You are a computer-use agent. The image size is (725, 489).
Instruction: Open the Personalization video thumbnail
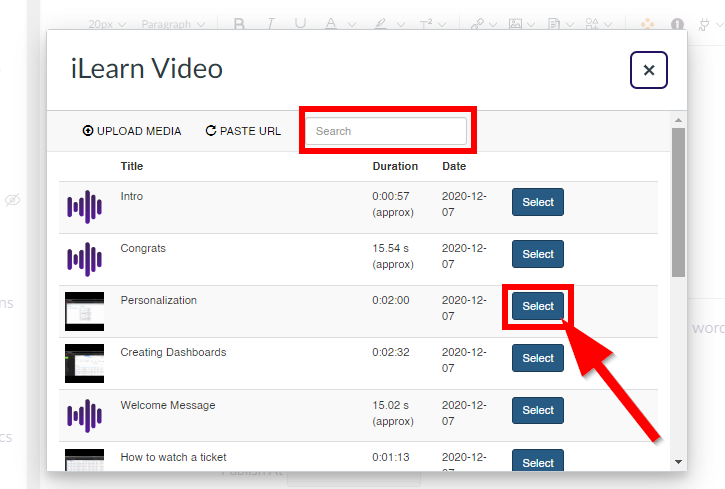85,312
